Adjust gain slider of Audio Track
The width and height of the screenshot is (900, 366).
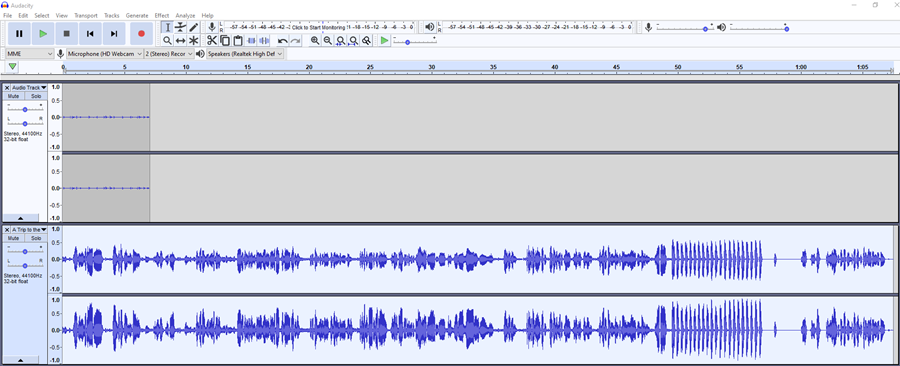(25, 109)
